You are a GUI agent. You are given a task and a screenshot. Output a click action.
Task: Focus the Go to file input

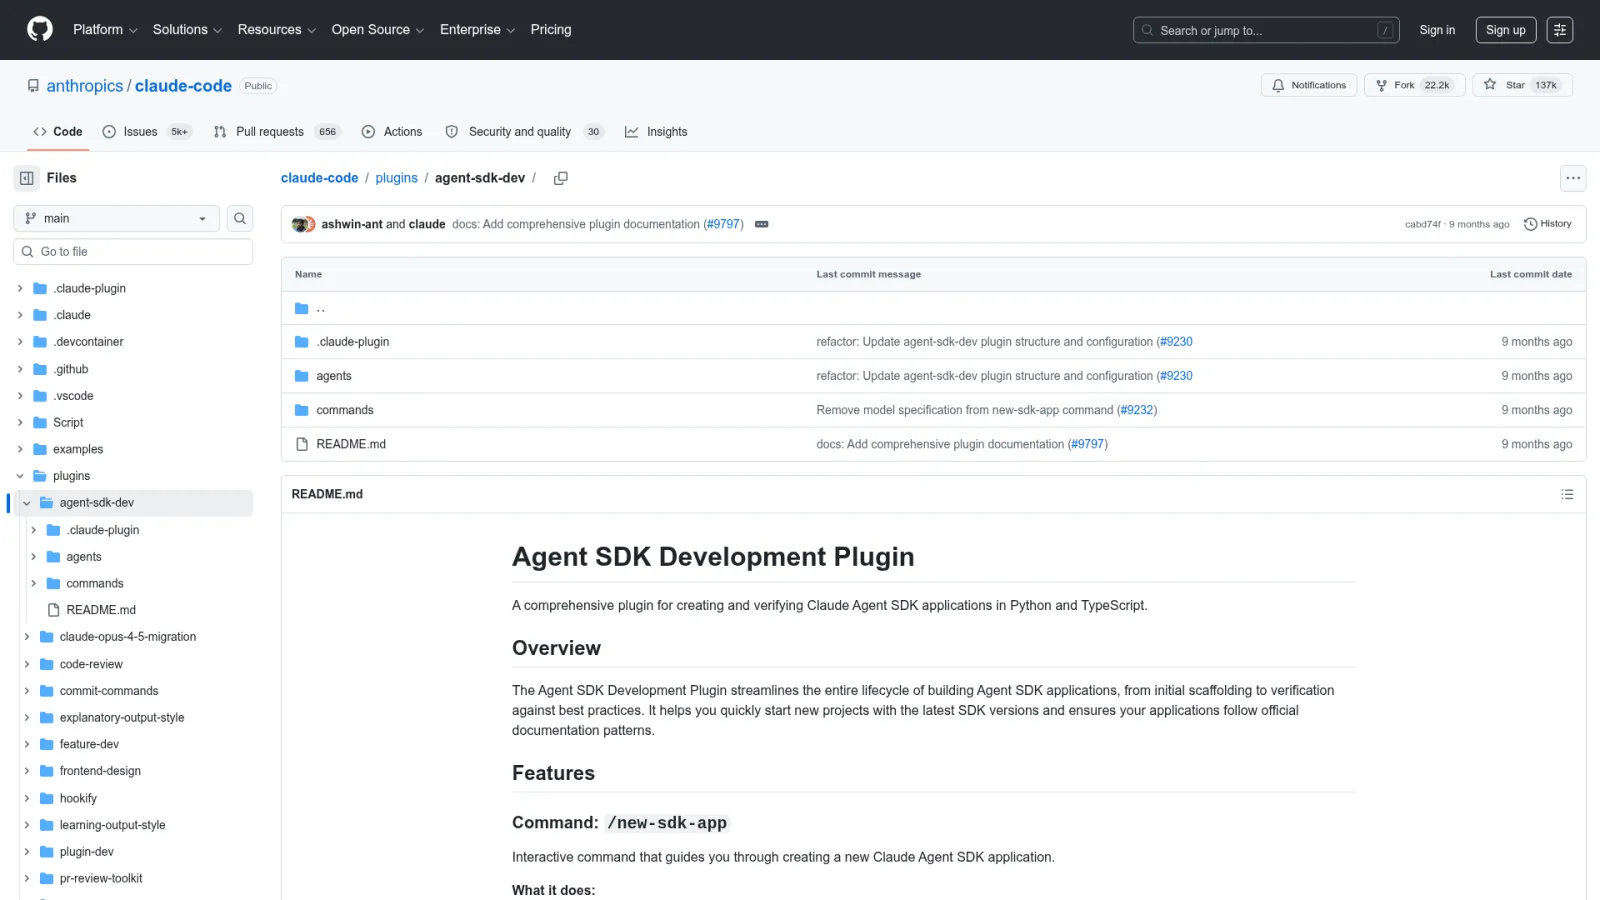pyautogui.click(x=133, y=252)
